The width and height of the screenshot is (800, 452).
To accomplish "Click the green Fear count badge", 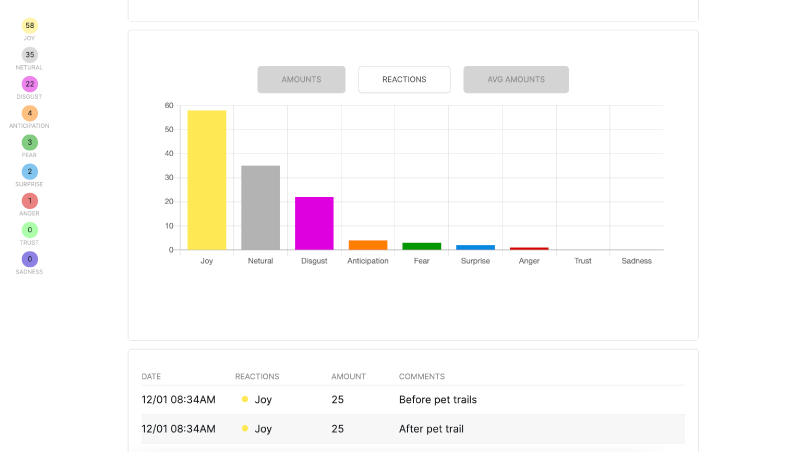I will tap(30, 142).
